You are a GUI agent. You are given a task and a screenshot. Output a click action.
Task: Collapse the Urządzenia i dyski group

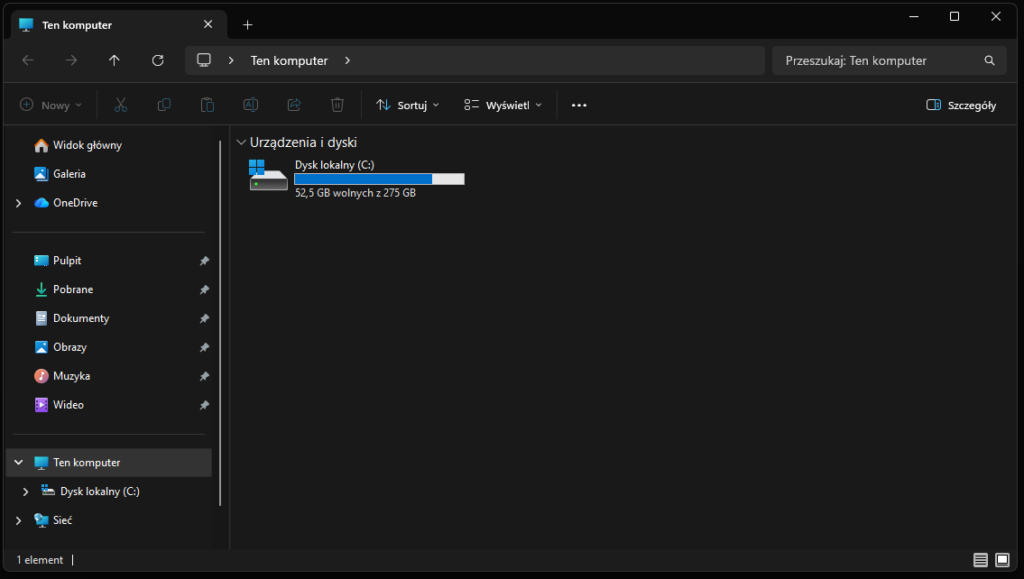coord(240,143)
